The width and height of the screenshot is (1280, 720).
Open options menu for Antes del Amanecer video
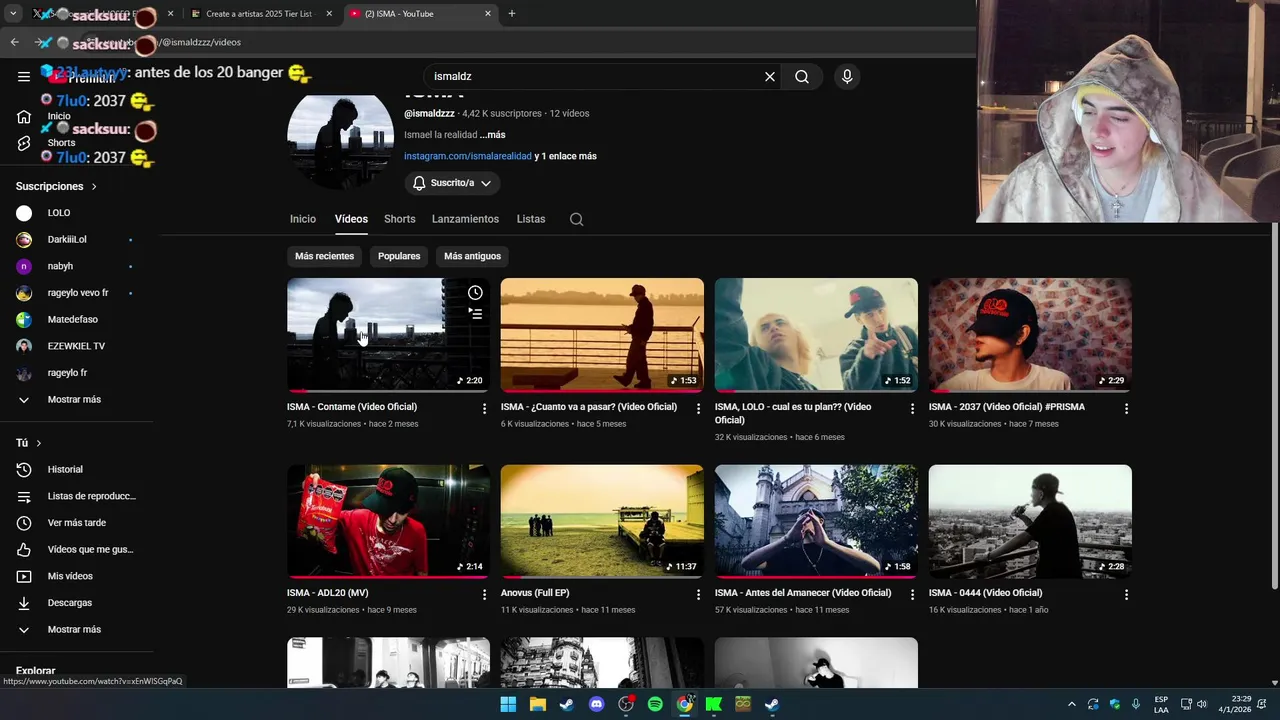[x=912, y=594]
